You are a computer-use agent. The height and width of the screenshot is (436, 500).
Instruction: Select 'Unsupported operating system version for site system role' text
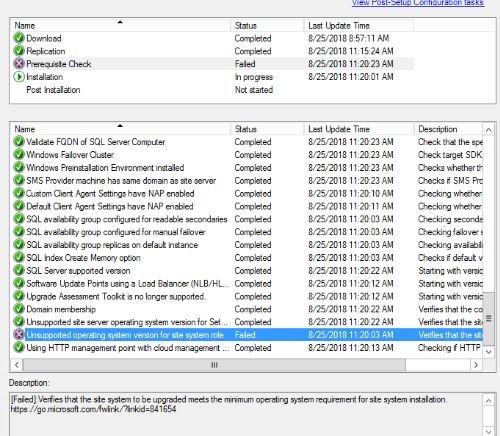125,335
